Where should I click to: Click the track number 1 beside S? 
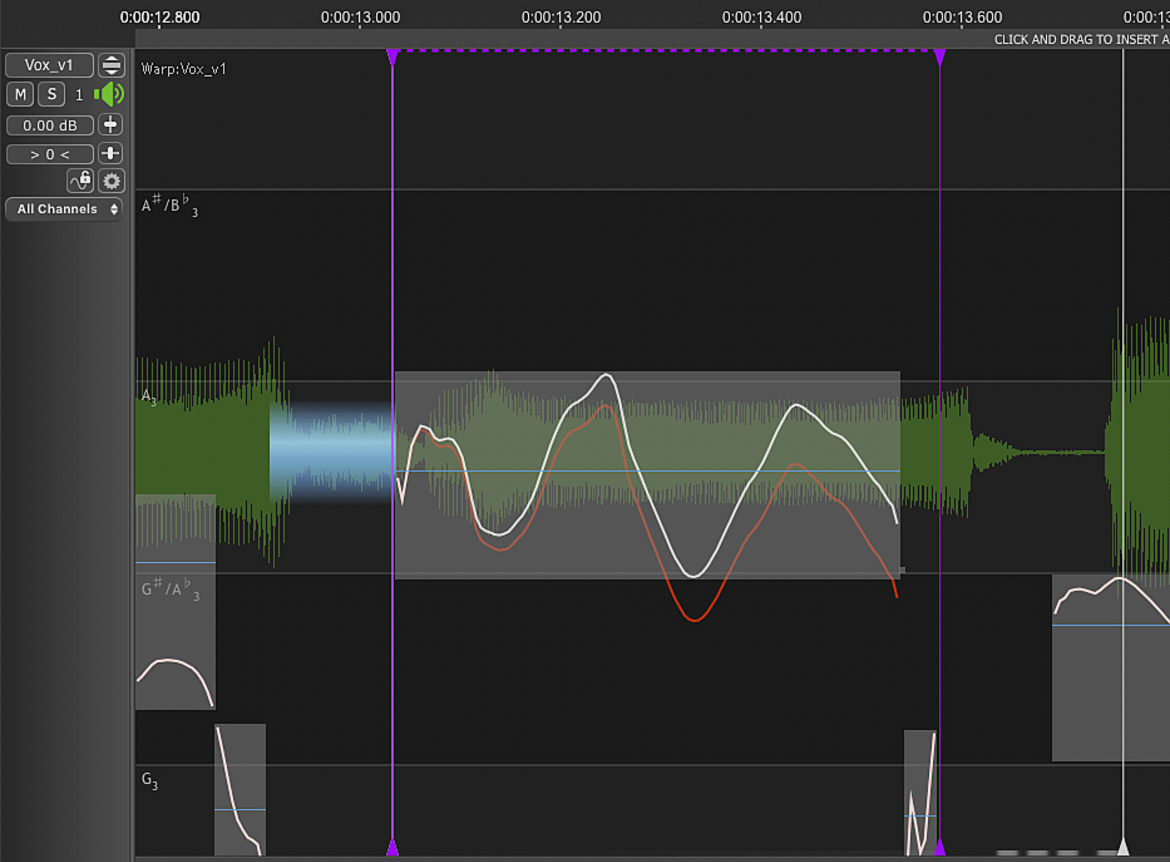pos(79,96)
